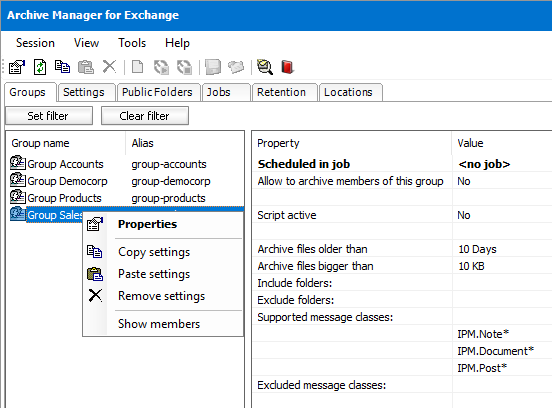The image size is (552, 408).
Task: Switch to the Locations tab
Action: click(x=351, y=92)
